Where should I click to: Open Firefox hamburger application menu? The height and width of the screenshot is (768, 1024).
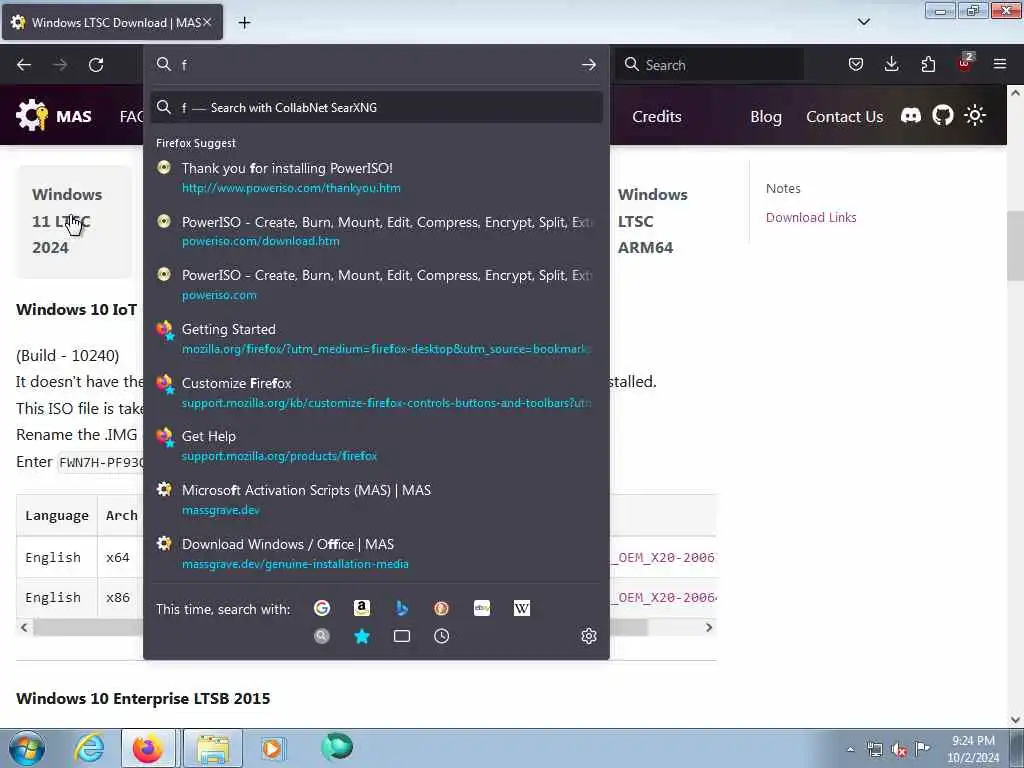pos(1000,64)
